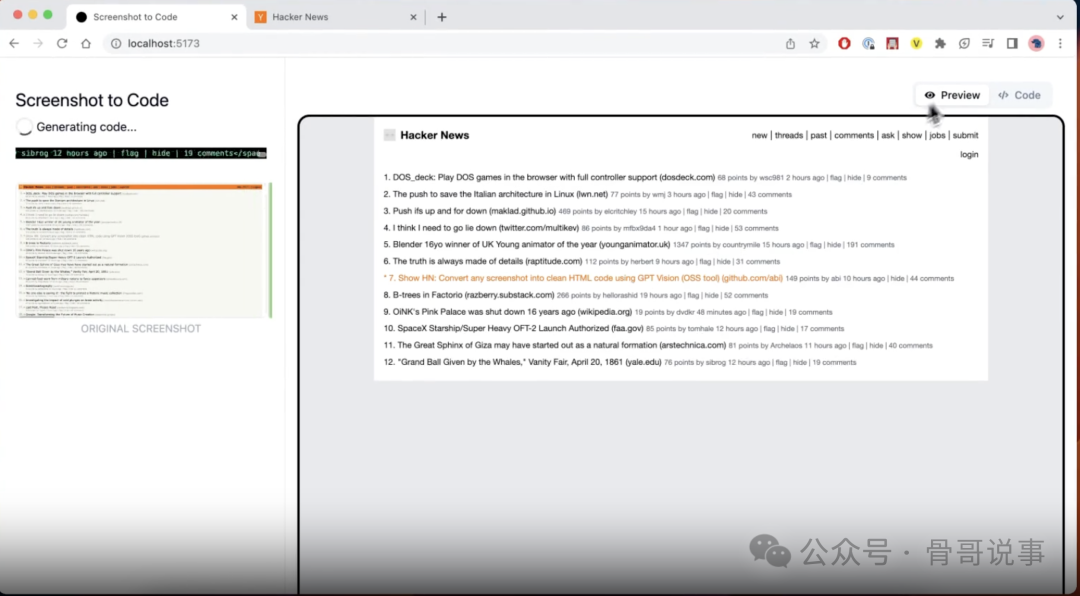The height and width of the screenshot is (596, 1080).
Task: Go to the browser home page icon
Action: (86, 44)
